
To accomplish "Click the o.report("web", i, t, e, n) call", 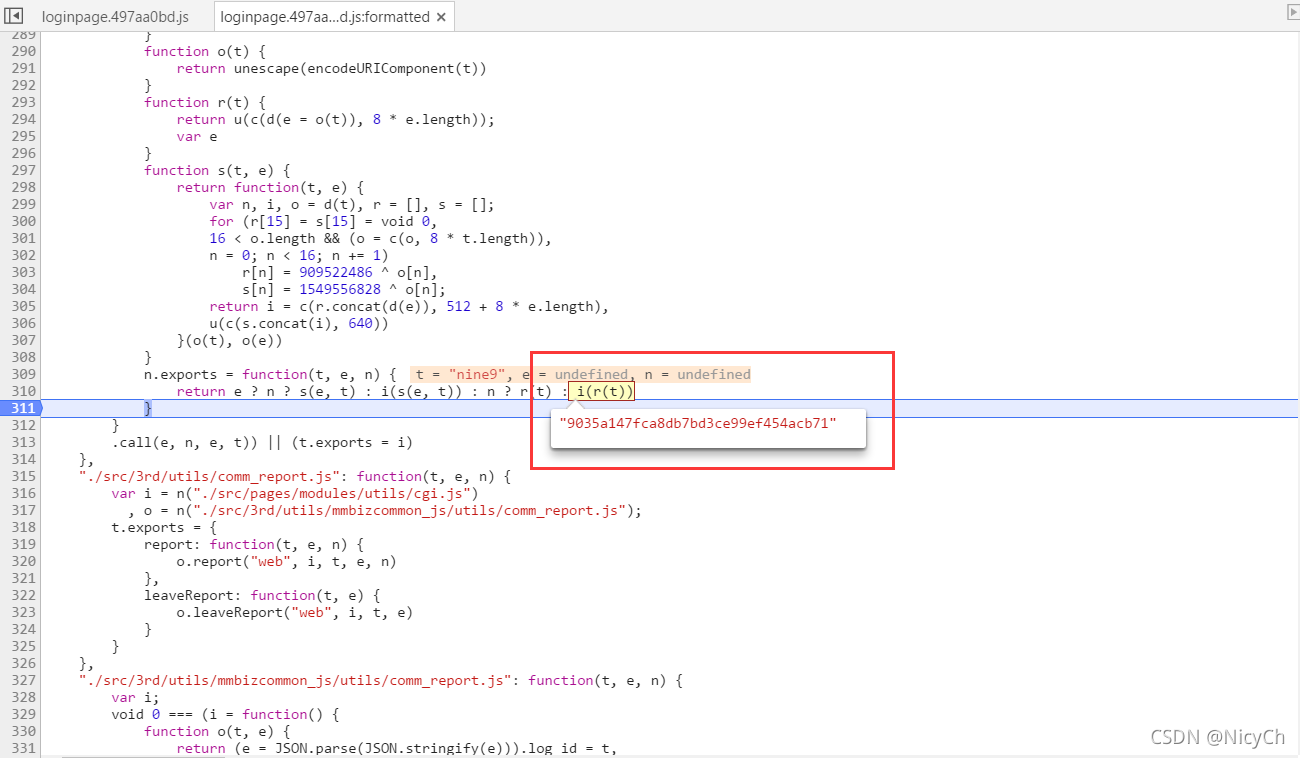I will 287,561.
